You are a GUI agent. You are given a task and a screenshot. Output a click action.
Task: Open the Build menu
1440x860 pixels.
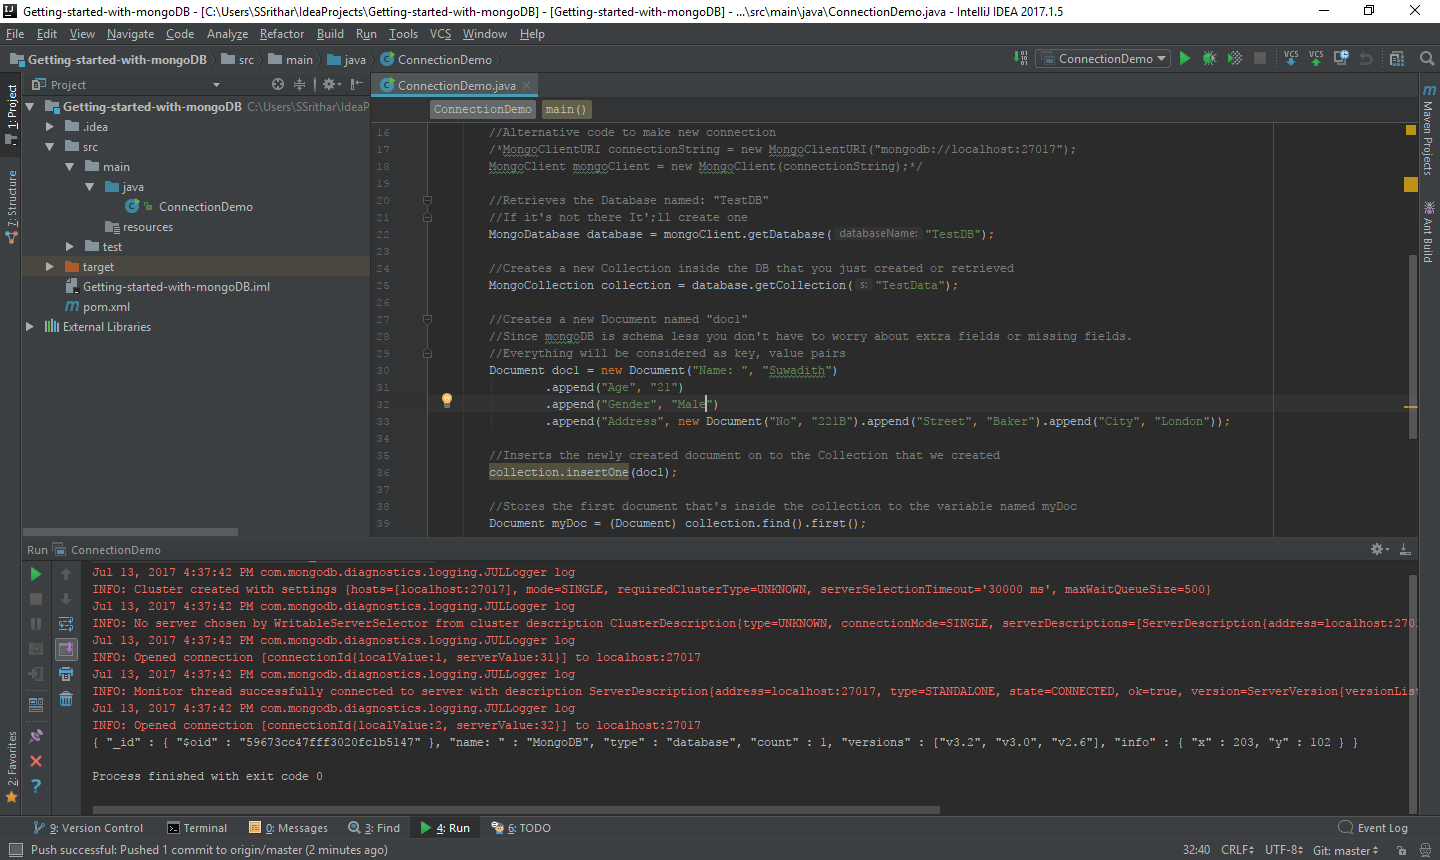330,34
